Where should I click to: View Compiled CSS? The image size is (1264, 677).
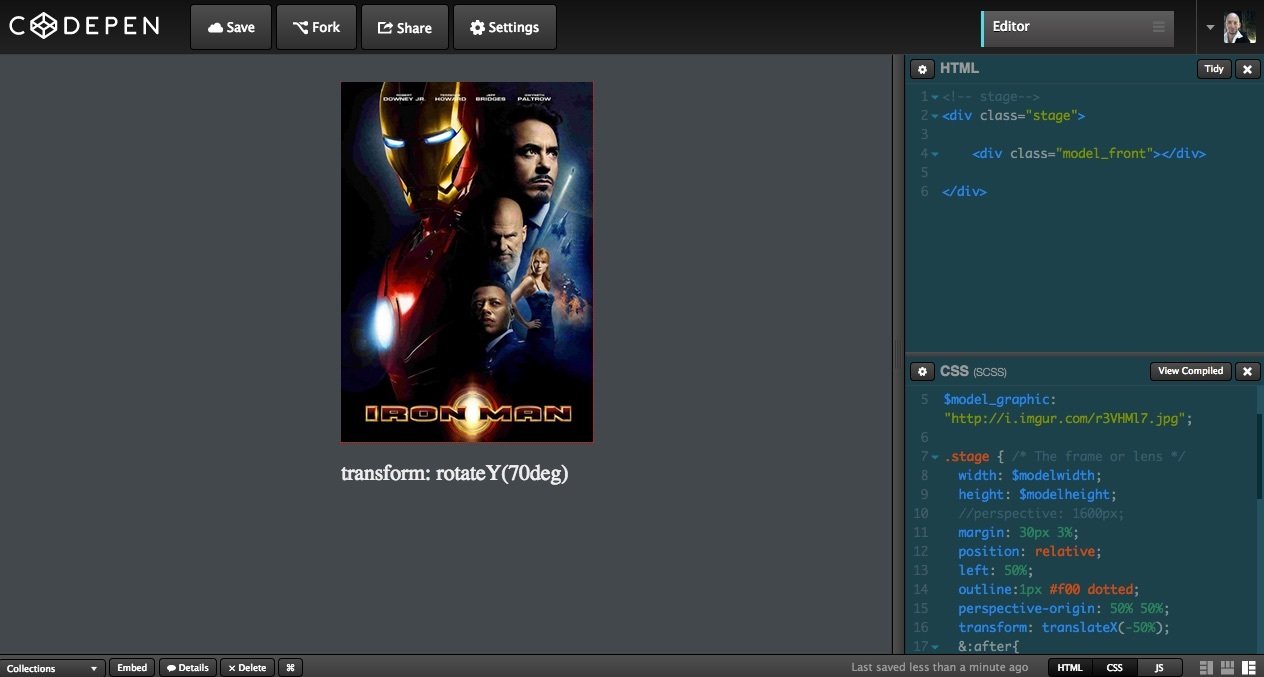coord(1190,371)
